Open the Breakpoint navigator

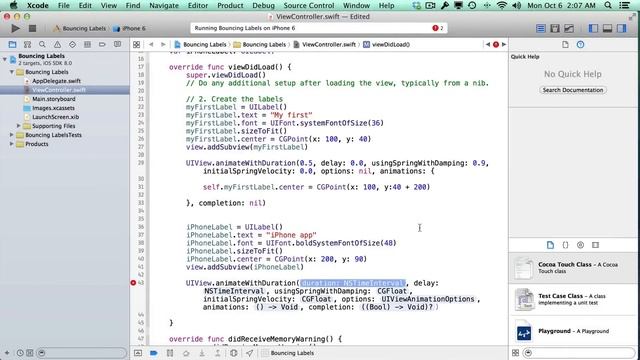tap(102, 44)
